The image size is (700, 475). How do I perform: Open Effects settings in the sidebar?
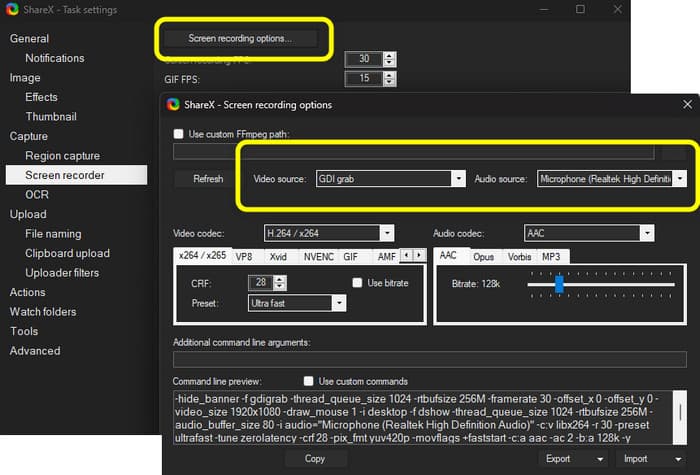[42, 97]
